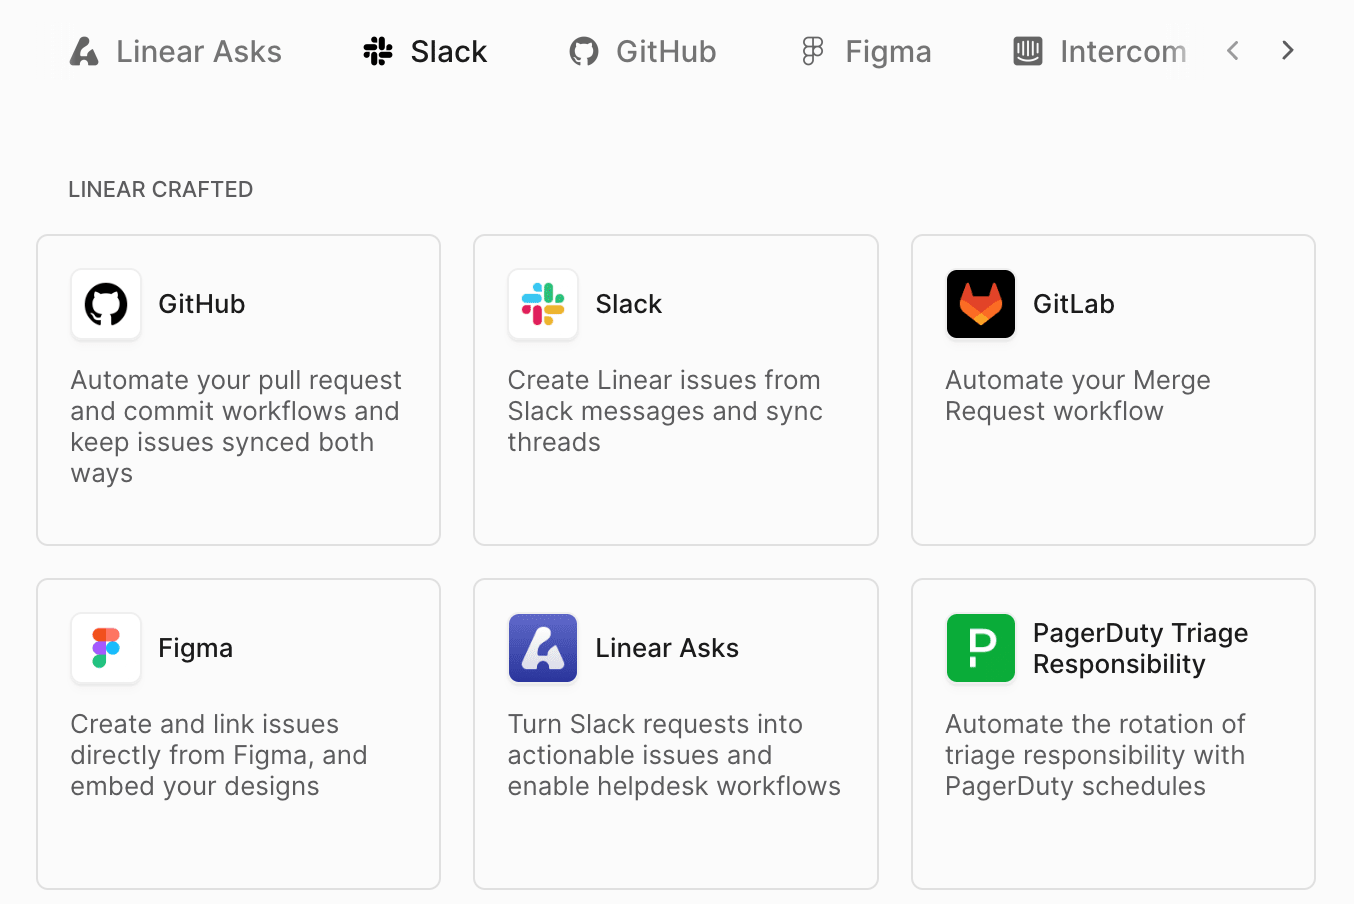Viewport: 1354px width, 904px height.
Task: Click the Linear Asks card logo
Action: [543, 648]
